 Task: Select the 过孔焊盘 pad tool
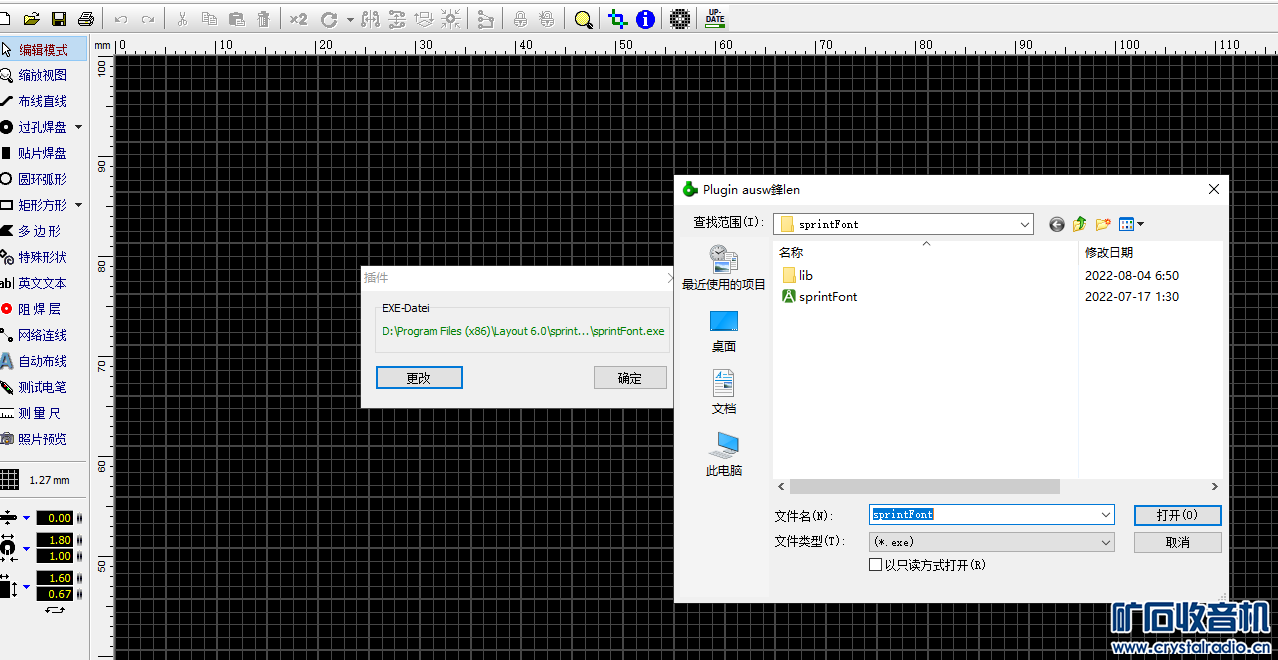tap(42, 127)
